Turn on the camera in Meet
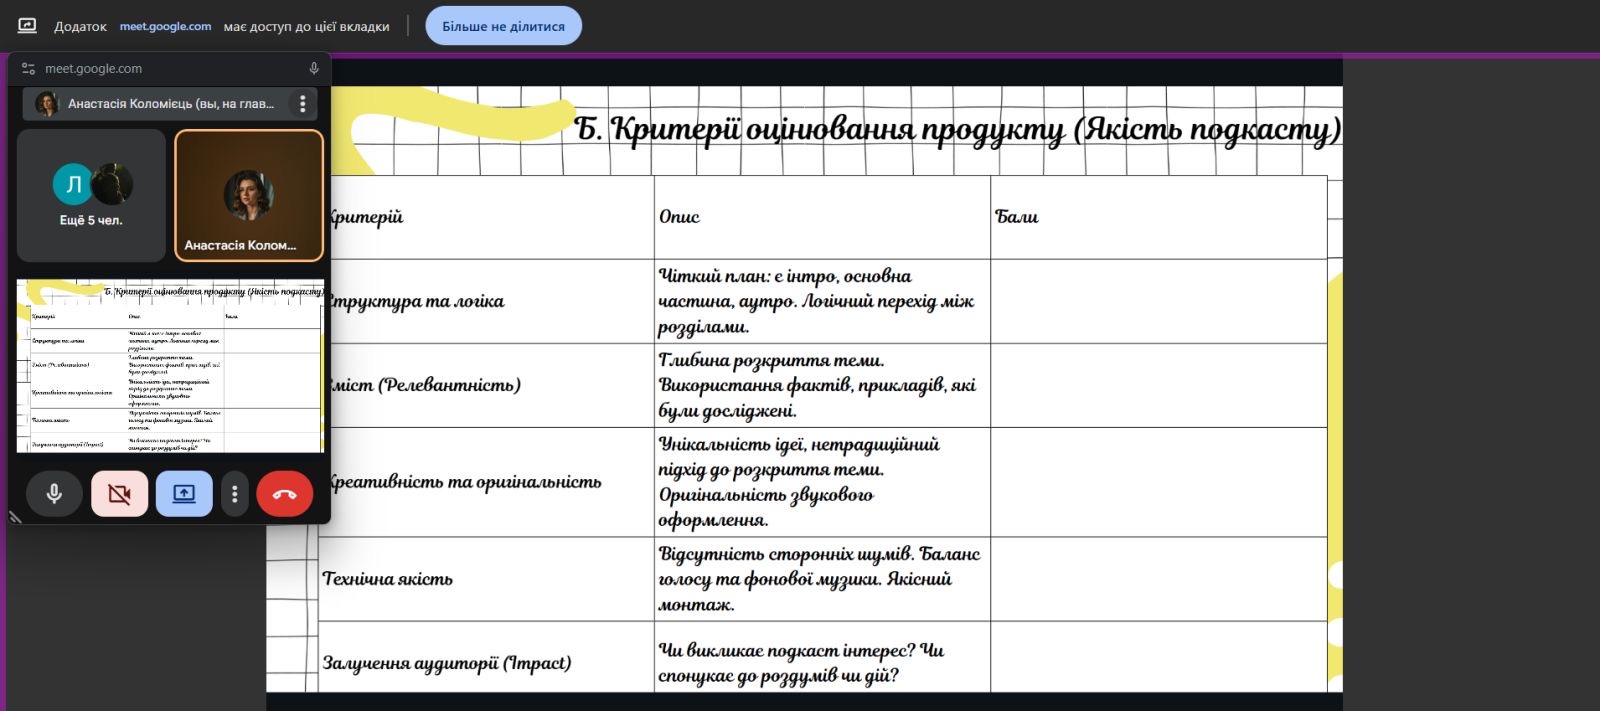1600x711 pixels. pyautogui.click(x=119, y=494)
